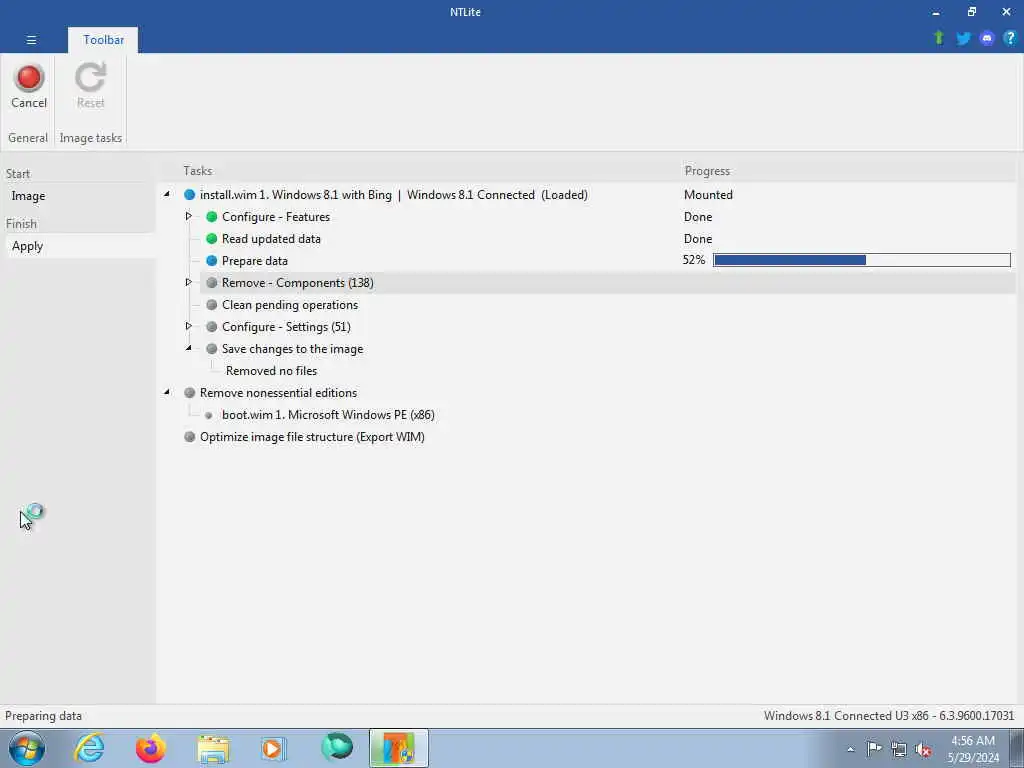
Task: Show hidden tray icons arrow
Action: (x=850, y=749)
